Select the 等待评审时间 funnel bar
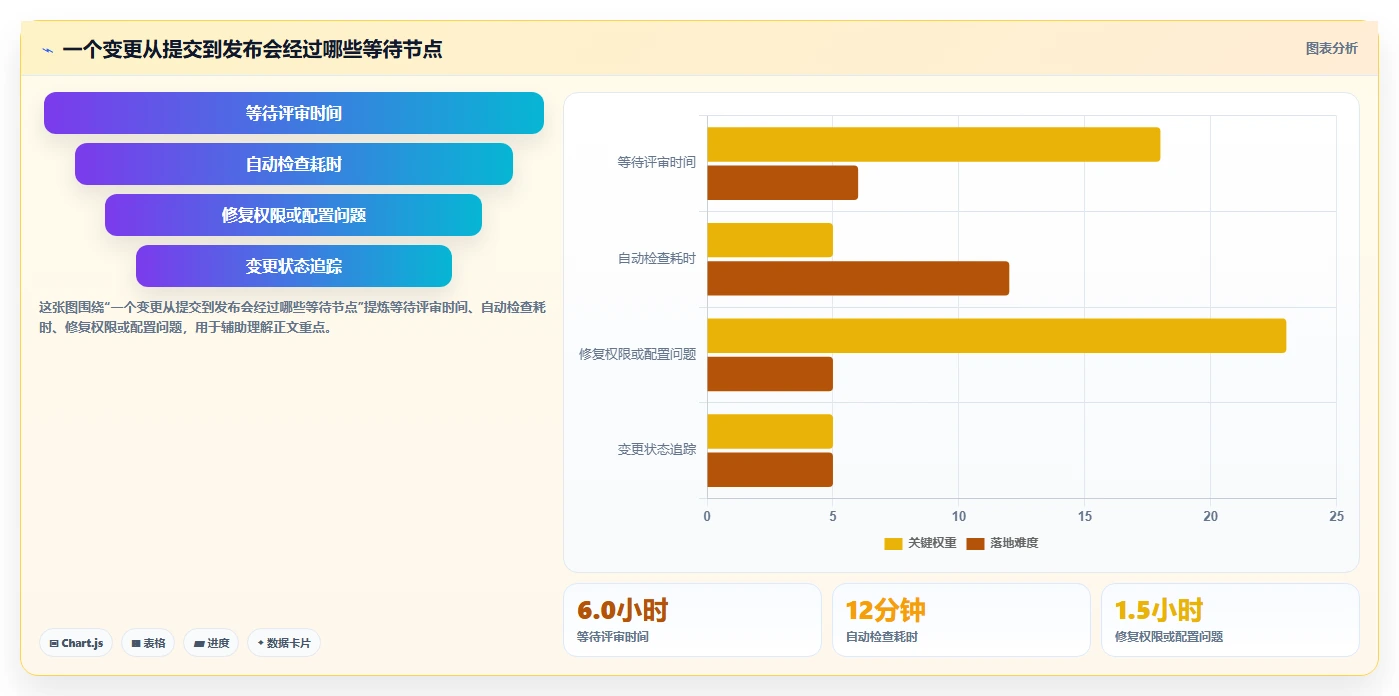The height and width of the screenshot is (696, 1399). click(294, 113)
